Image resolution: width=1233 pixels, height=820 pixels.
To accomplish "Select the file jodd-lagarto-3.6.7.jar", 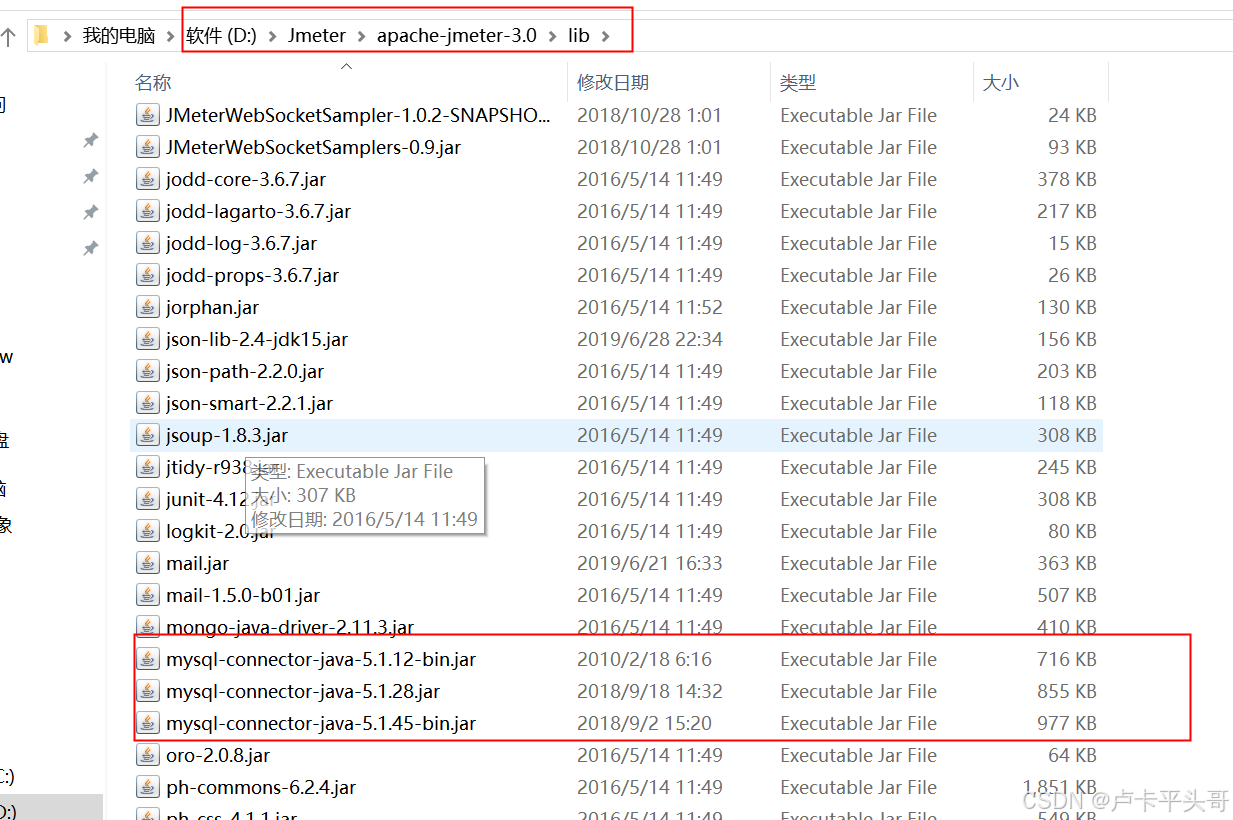I will (259, 211).
